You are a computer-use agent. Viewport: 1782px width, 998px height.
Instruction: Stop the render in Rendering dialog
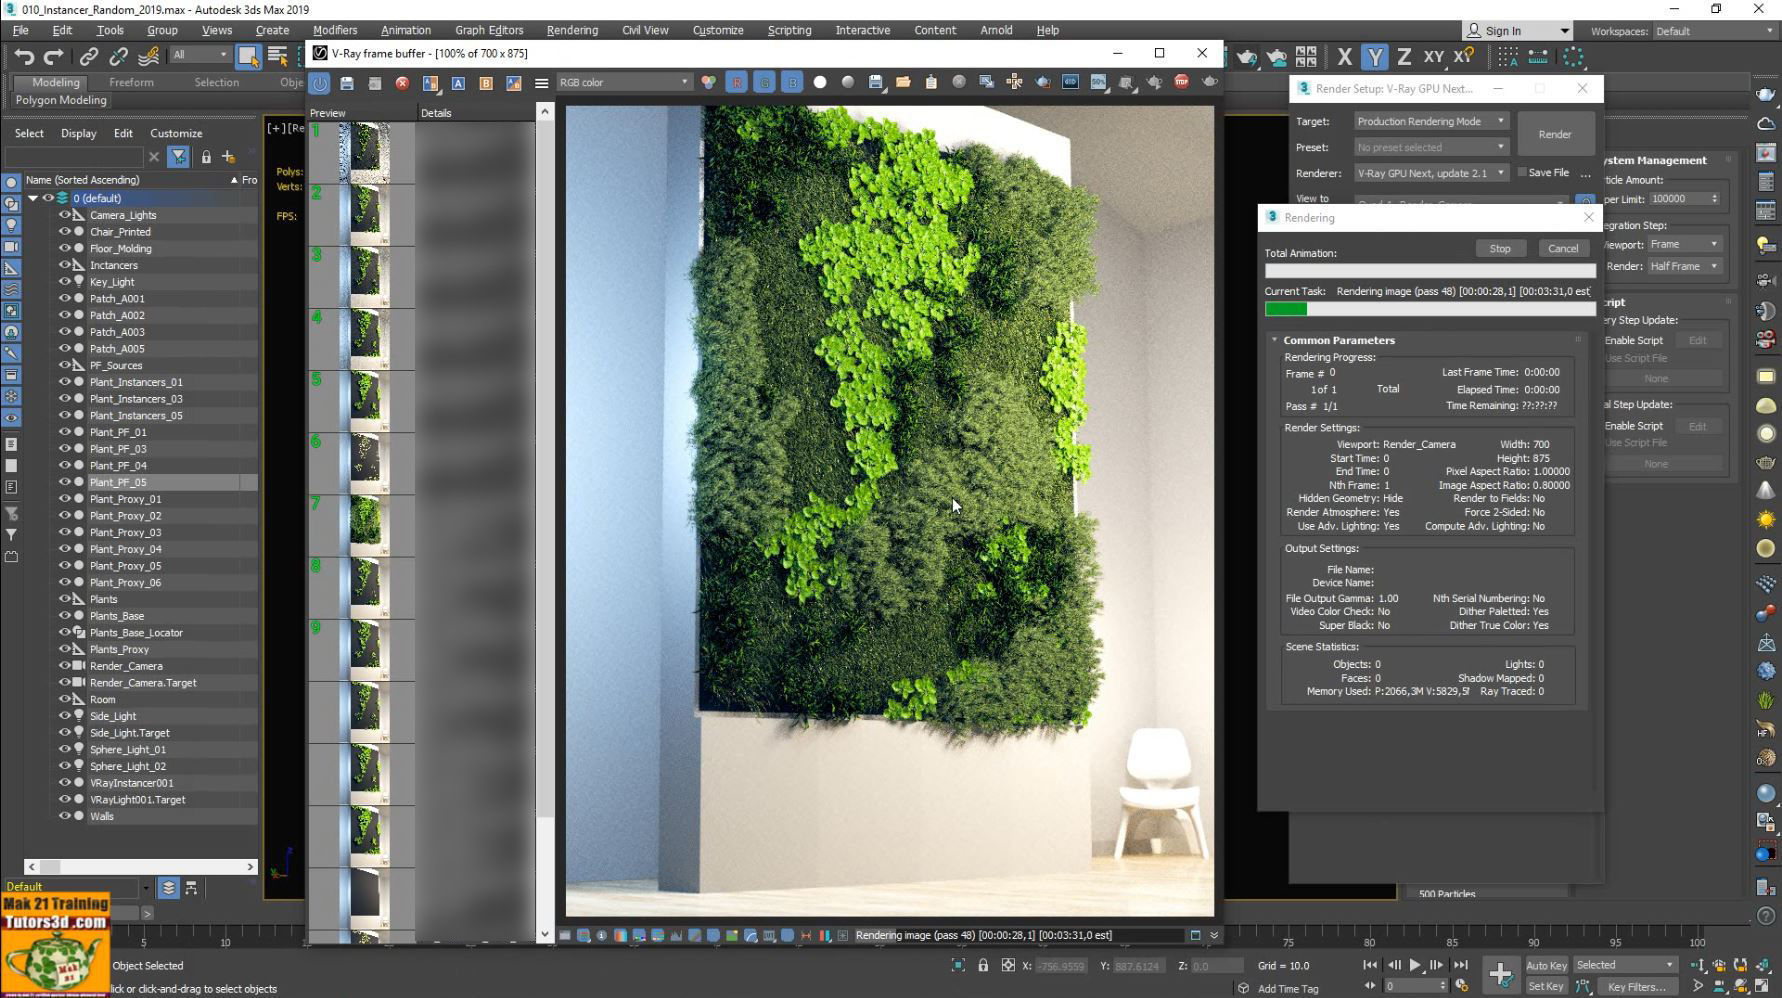[1500, 249]
